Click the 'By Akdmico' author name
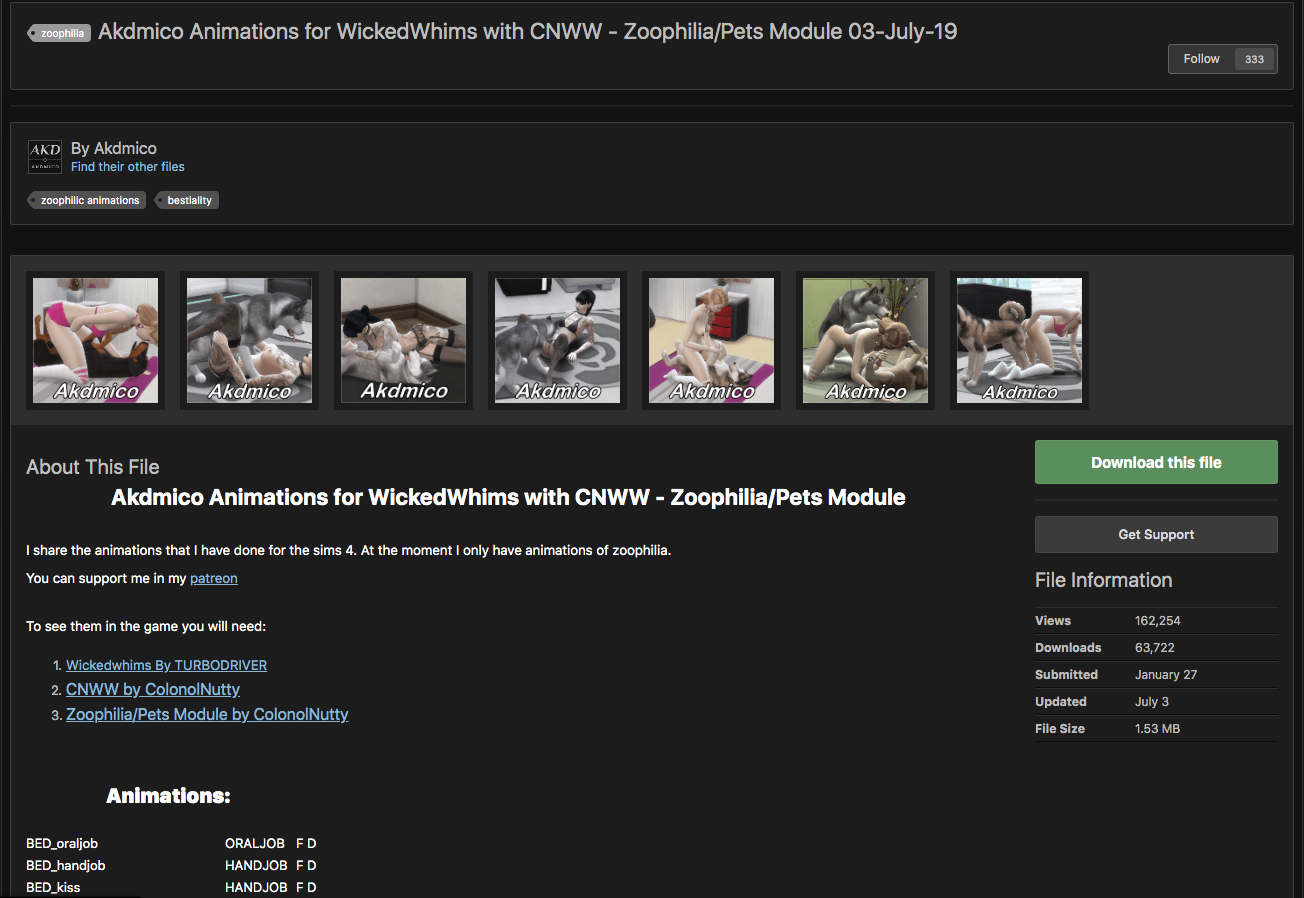The image size is (1304, 898). (x=114, y=148)
